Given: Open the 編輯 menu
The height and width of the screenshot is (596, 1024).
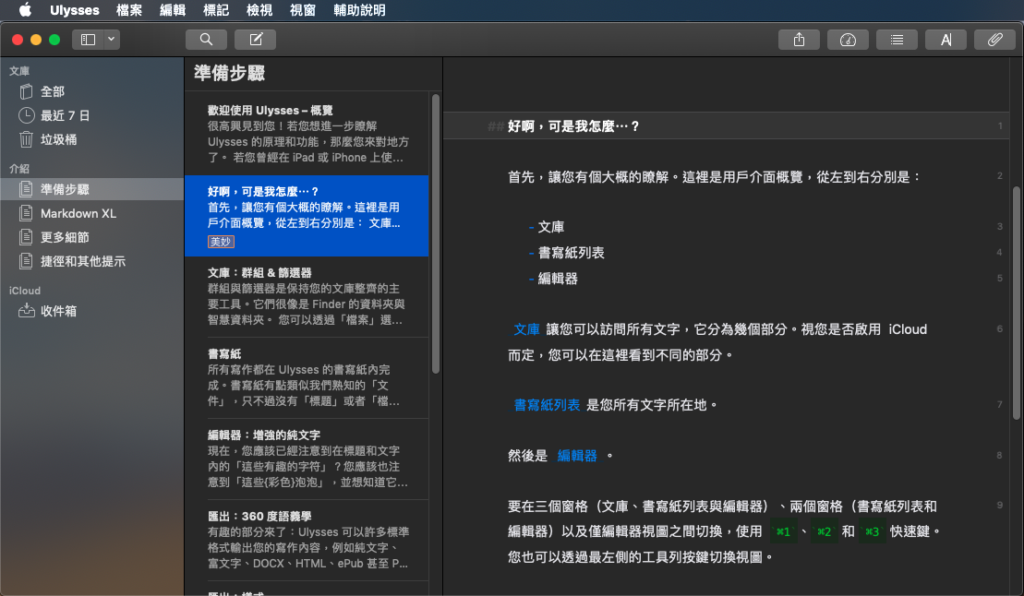Looking at the screenshot, I should pos(172,10).
